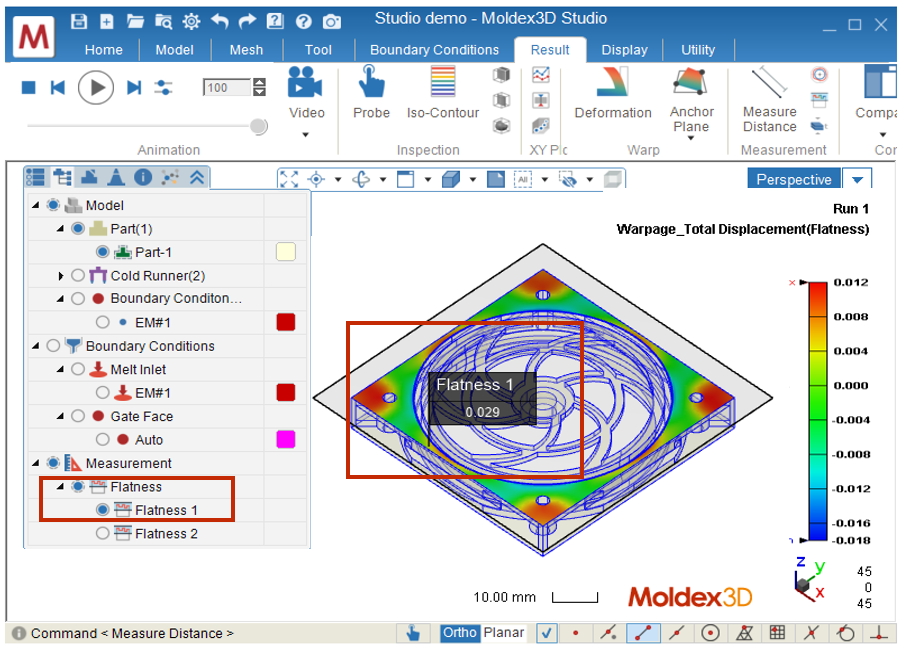Open the Perspective view dropdown arrow
The height and width of the screenshot is (651, 904).
pyautogui.click(x=857, y=179)
